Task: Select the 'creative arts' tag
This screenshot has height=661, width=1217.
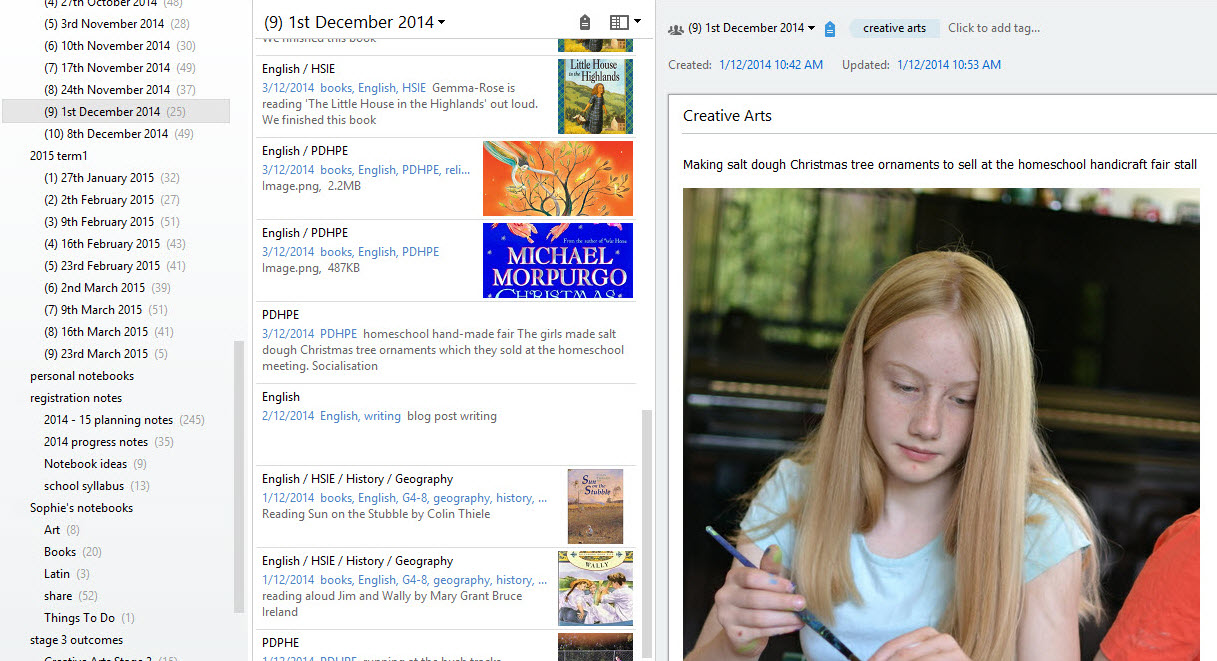Action: click(894, 28)
